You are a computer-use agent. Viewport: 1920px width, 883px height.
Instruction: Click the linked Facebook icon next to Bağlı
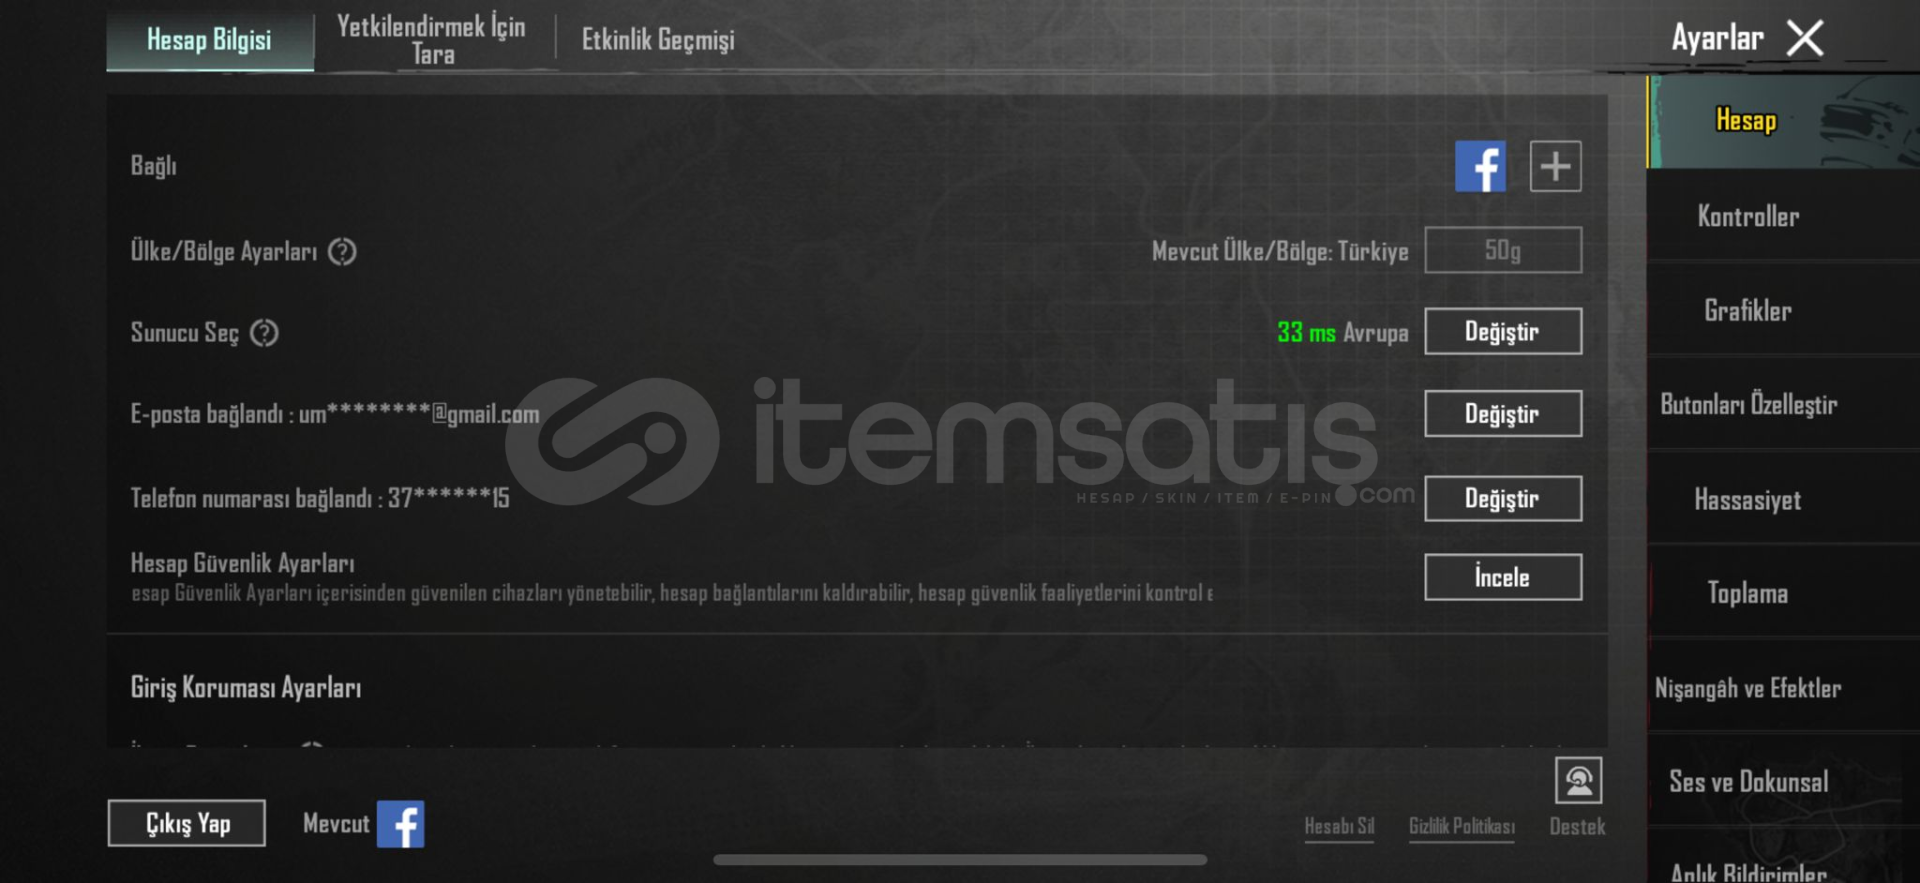(1480, 166)
